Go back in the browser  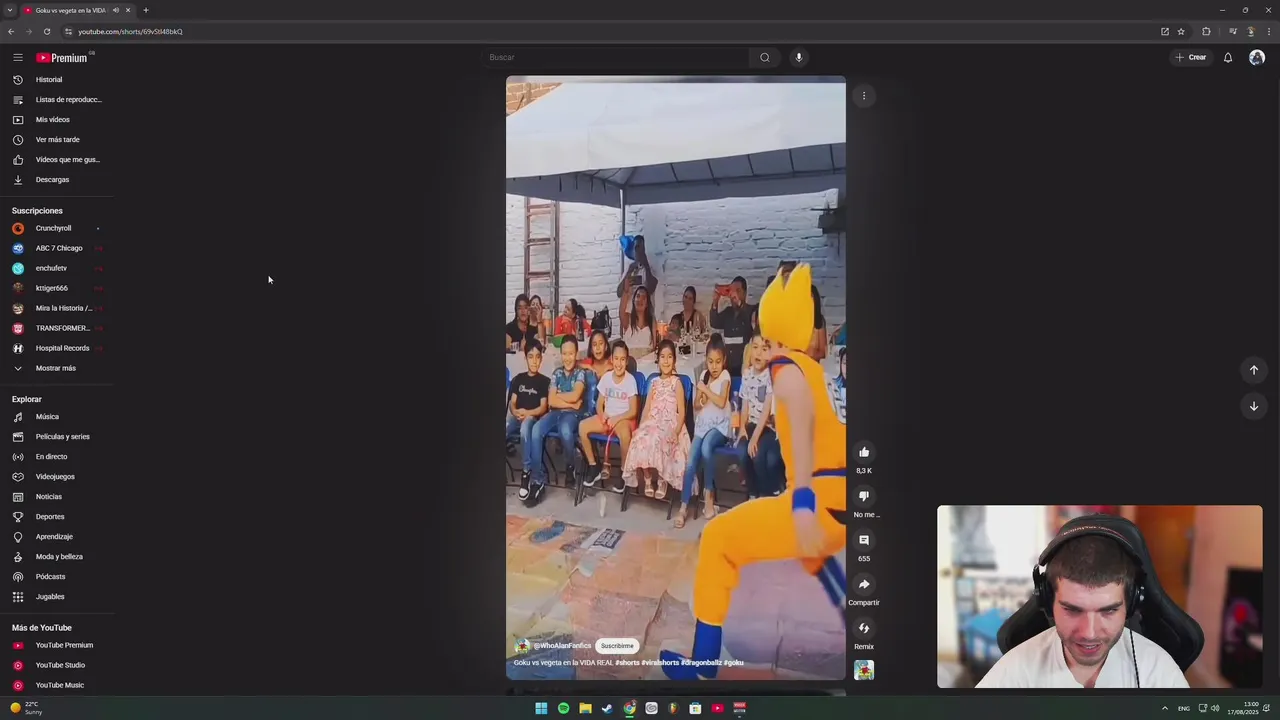coord(11,31)
